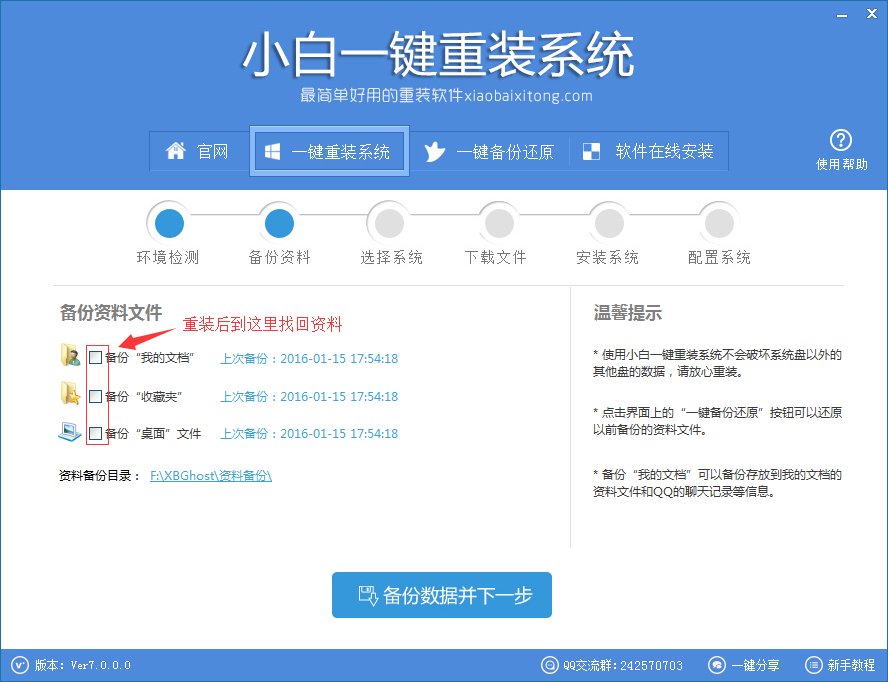Switch to the 一键重装系统 tab
This screenshot has height=682, width=888.
(329, 151)
